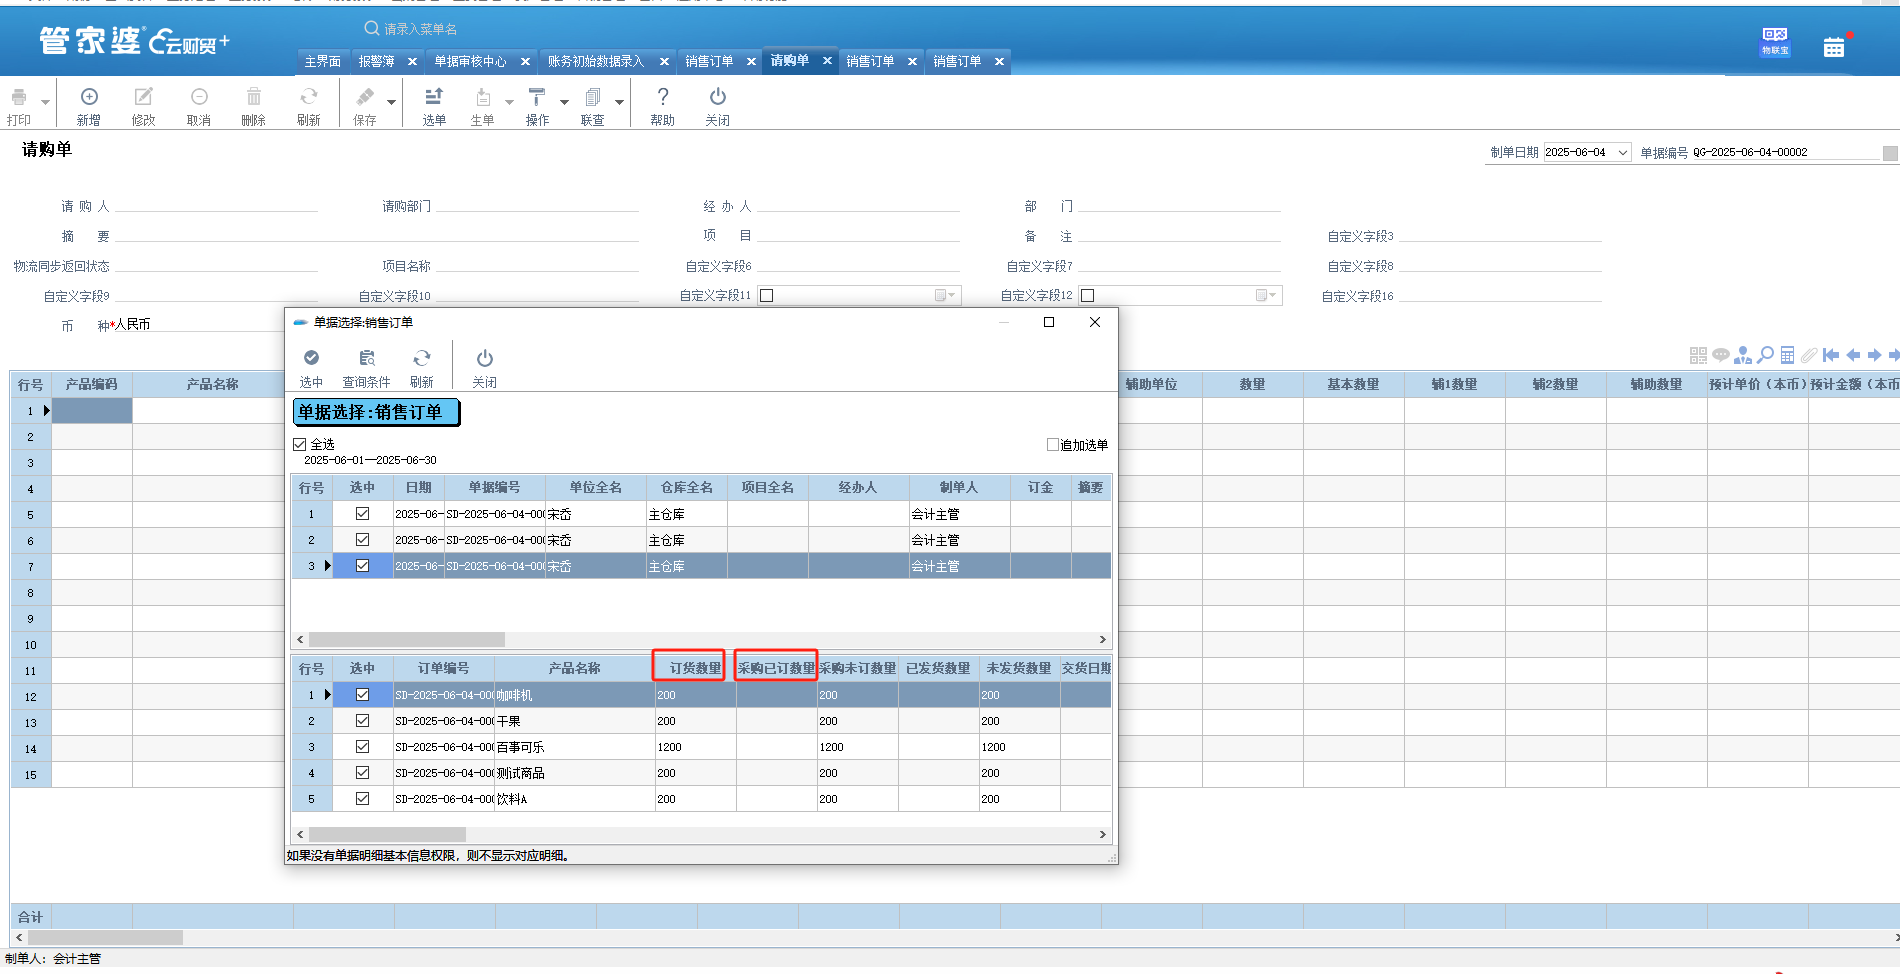Click the 新增 (New) toolbar icon

(89, 97)
